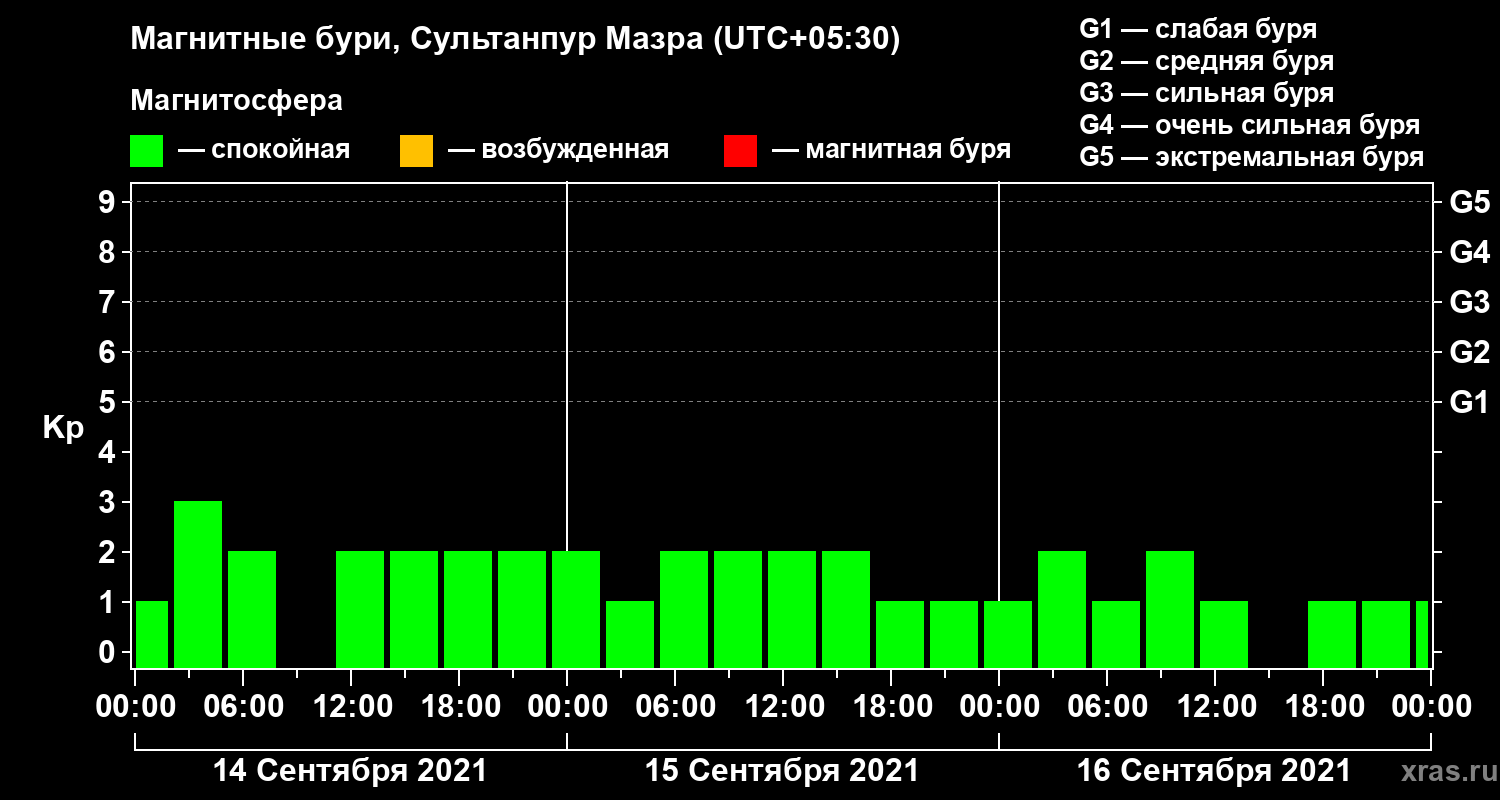
Task: Click the right-axis label G1
Action: [1469, 402]
